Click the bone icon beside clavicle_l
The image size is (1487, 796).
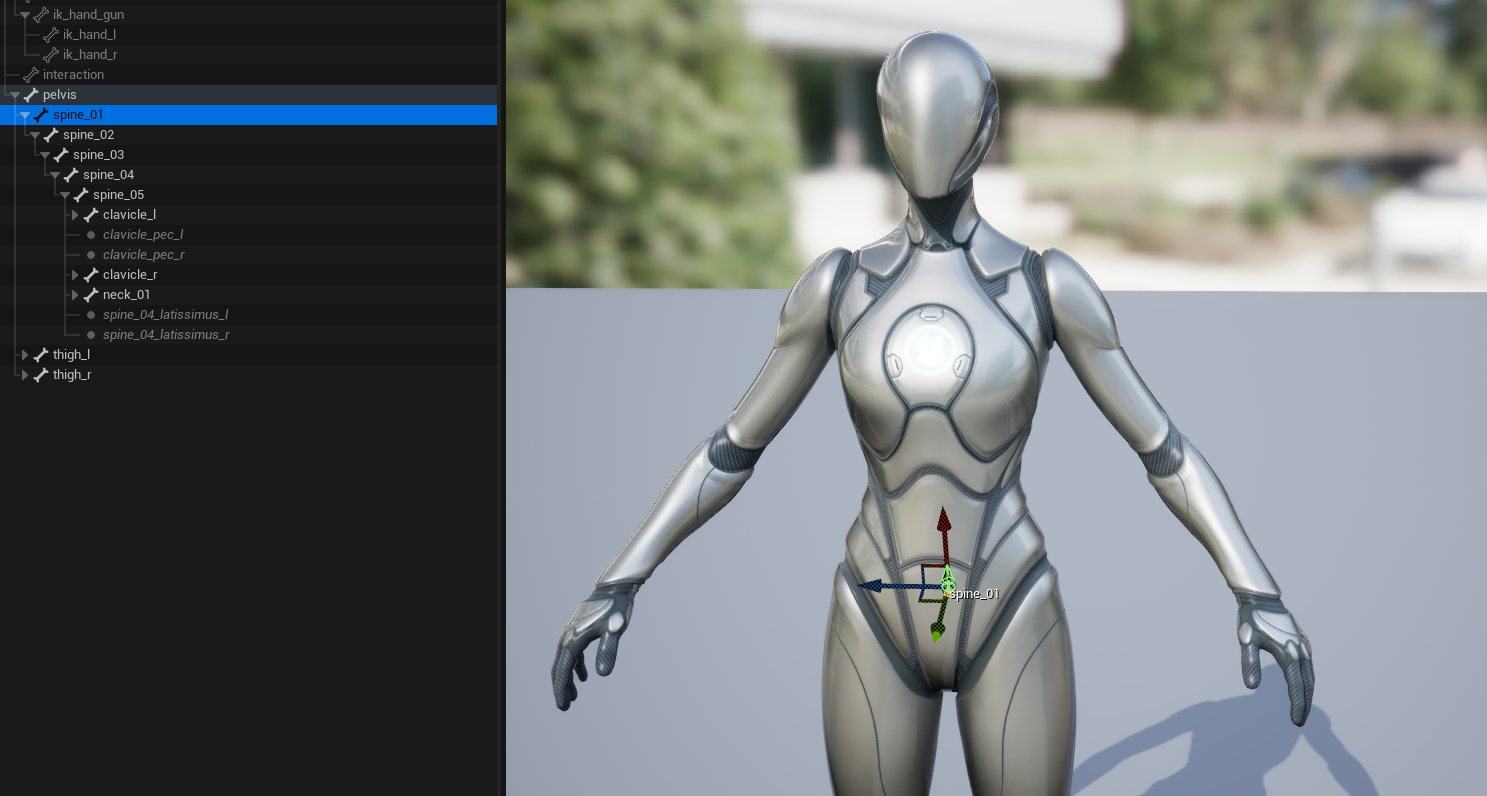[91, 215]
